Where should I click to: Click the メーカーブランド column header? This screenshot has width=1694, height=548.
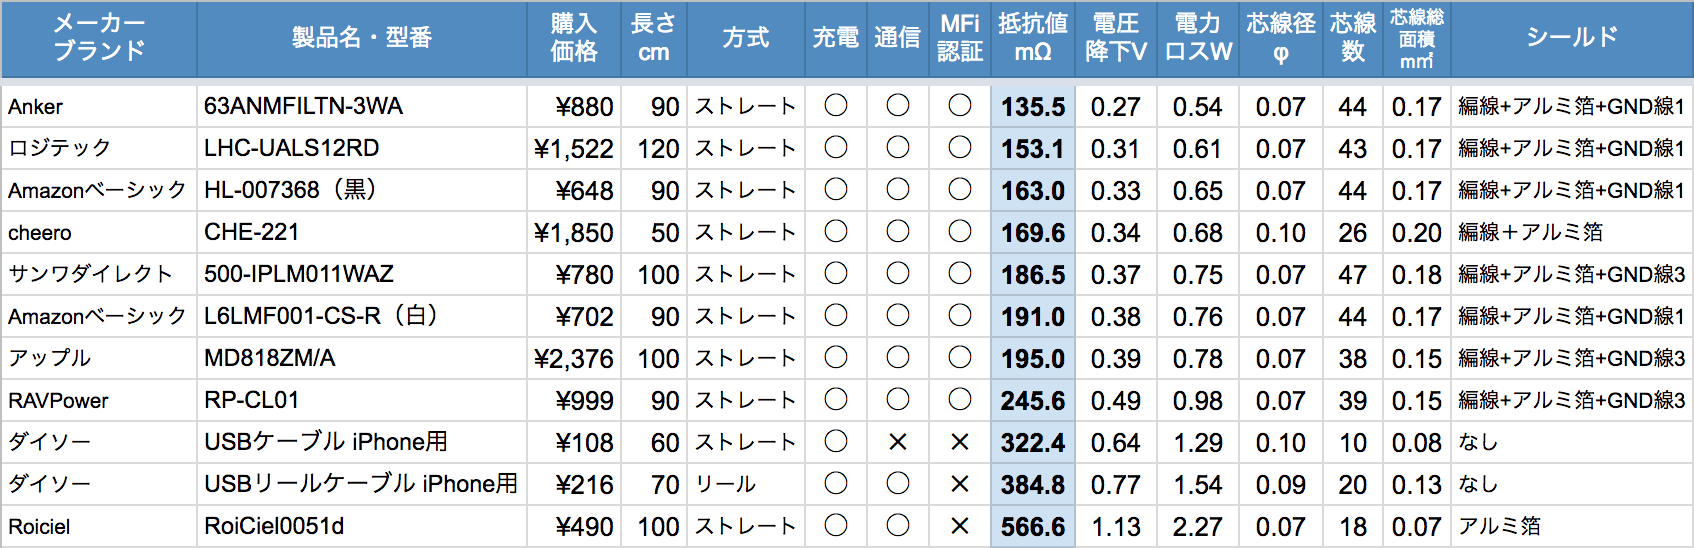point(99,38)
